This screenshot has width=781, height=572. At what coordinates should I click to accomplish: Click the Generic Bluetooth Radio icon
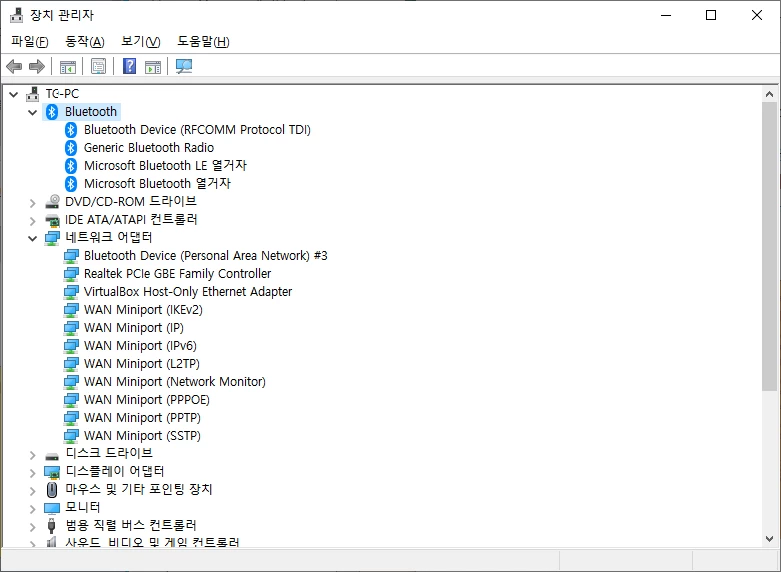point(71,147)
